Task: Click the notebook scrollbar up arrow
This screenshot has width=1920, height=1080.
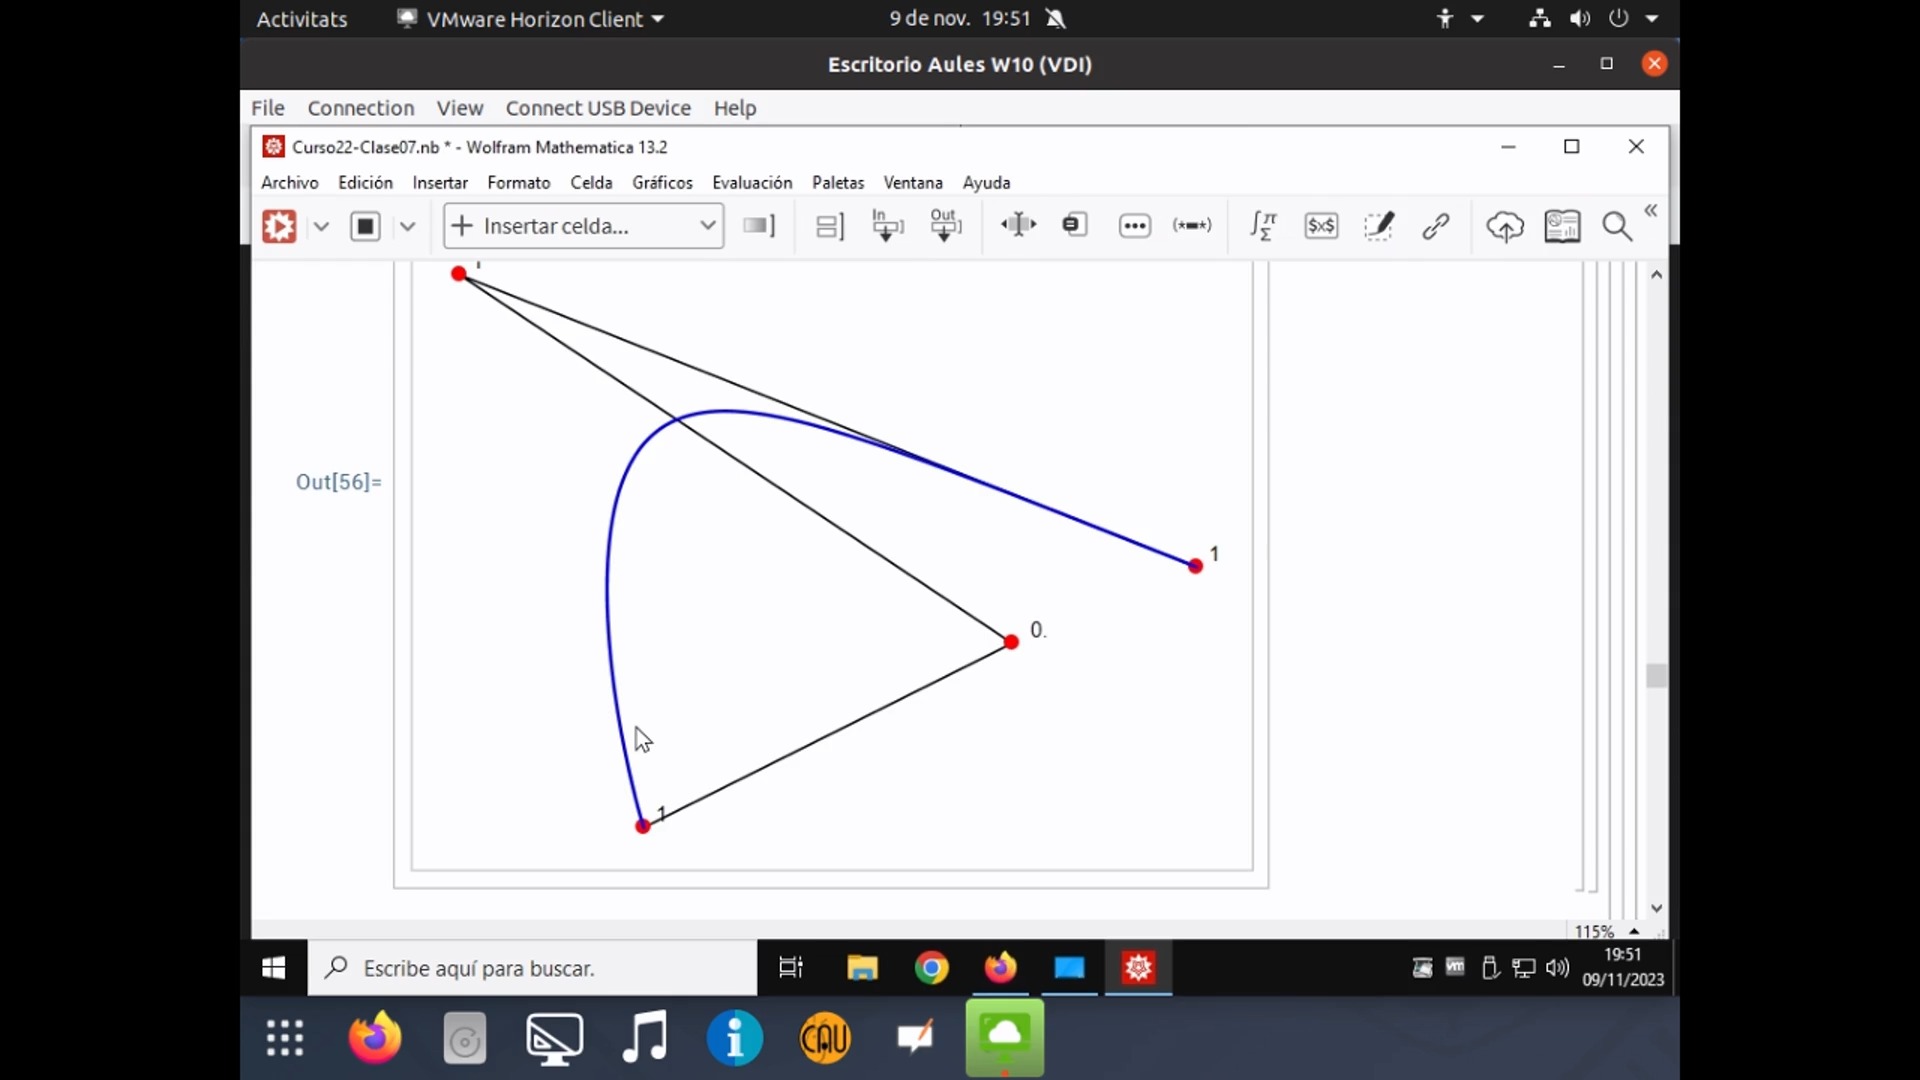Action: click(1657, 274)
